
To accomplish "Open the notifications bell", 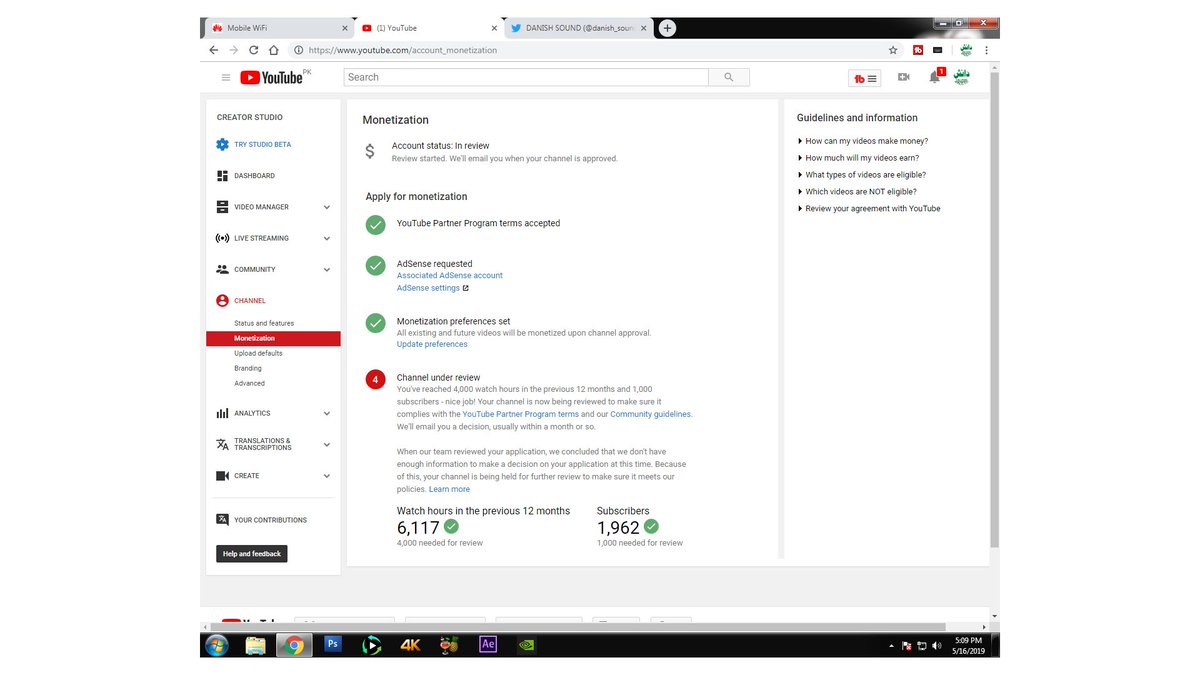I will 935,77.
